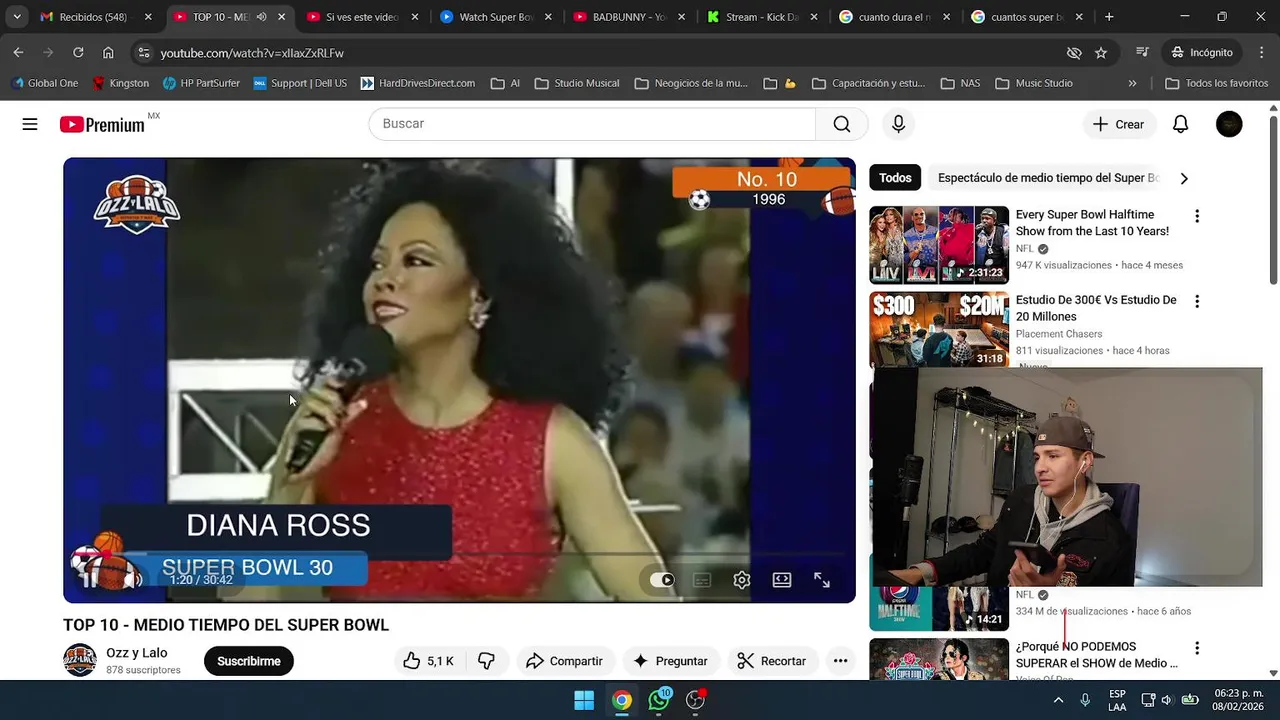Viewport: 1280px width, 720px height.
Task: Toggle subtitles button in video player
Action: coord(702,580)
